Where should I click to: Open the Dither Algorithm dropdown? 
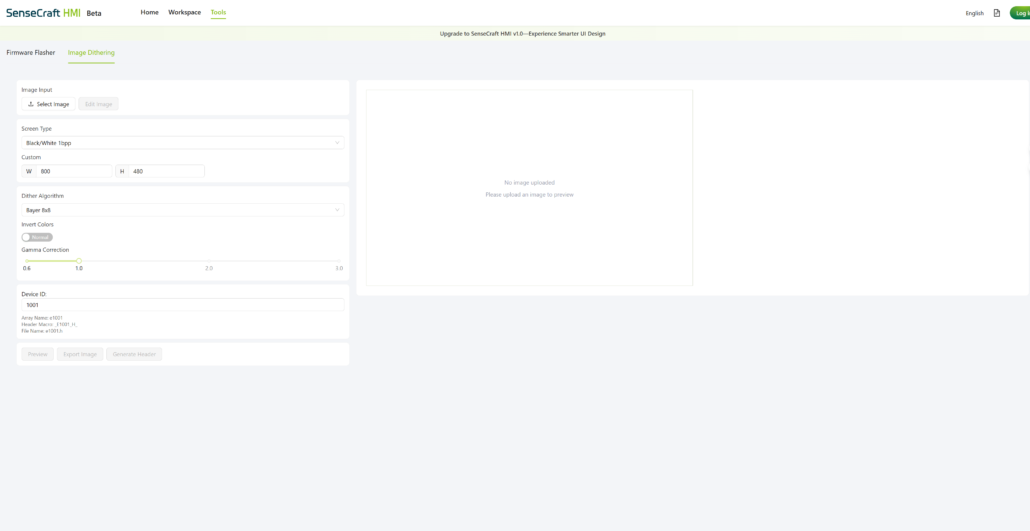point(182,210)
